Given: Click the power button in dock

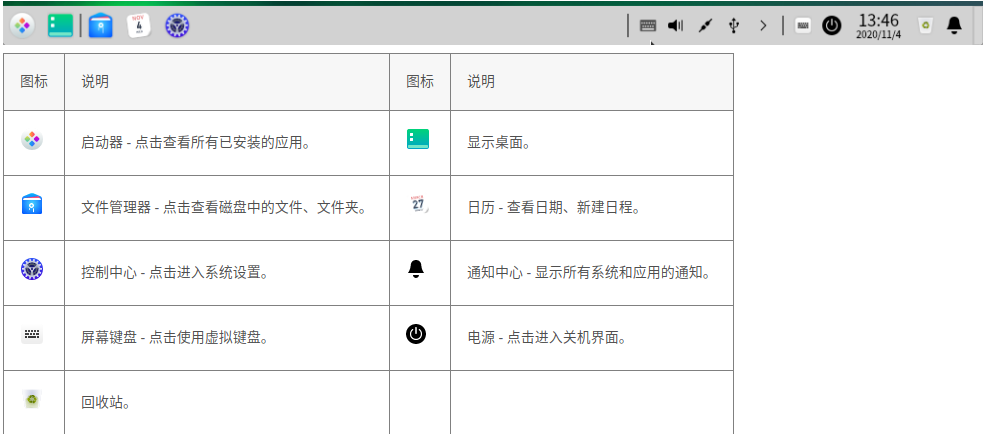Looking at the screenshot, I should point(832,26).
